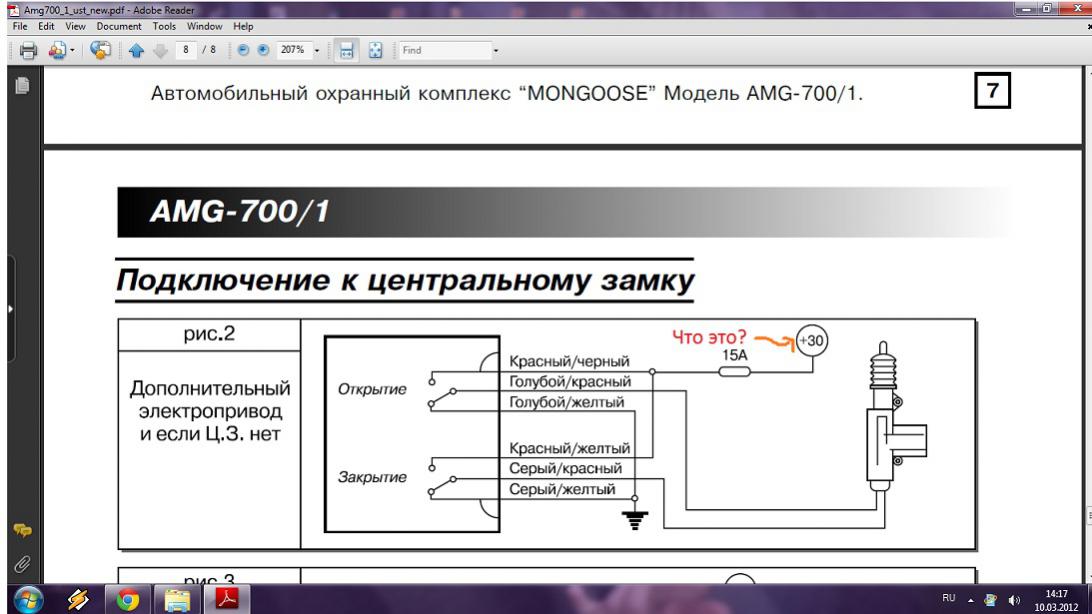The image size is (1092, 614).
Task: Click the RU language indicator in the tray
Action: tap(948, 598)
